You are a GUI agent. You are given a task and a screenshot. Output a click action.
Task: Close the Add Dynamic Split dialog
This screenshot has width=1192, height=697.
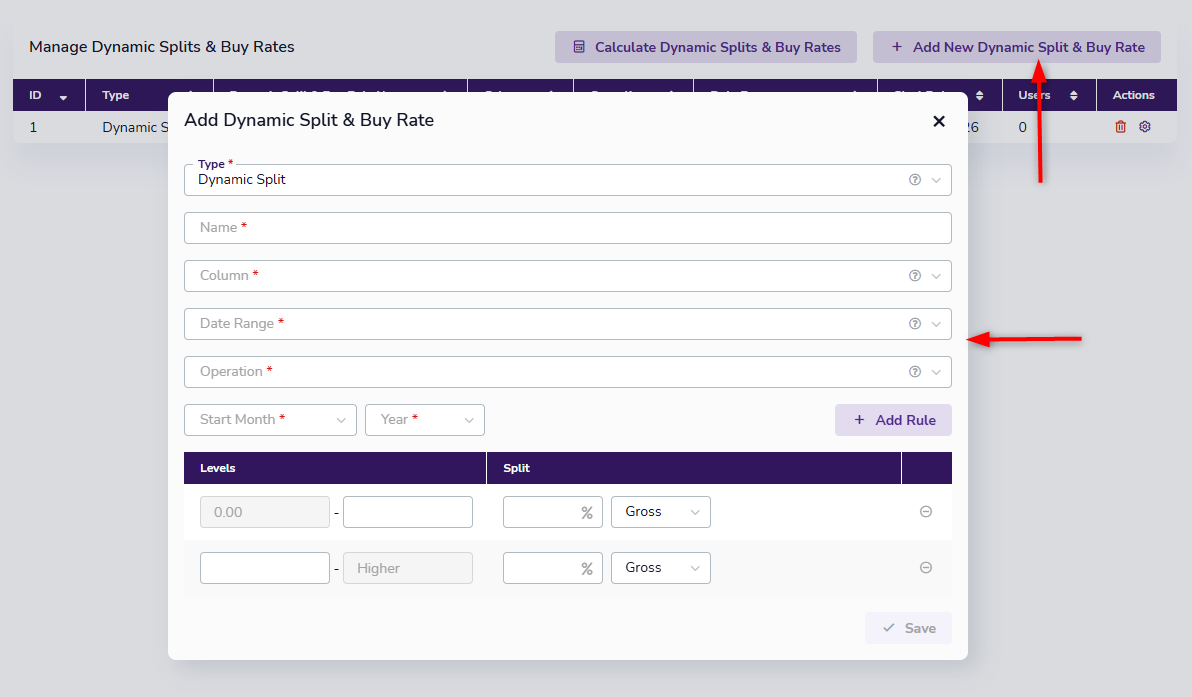tap(938, 121)
